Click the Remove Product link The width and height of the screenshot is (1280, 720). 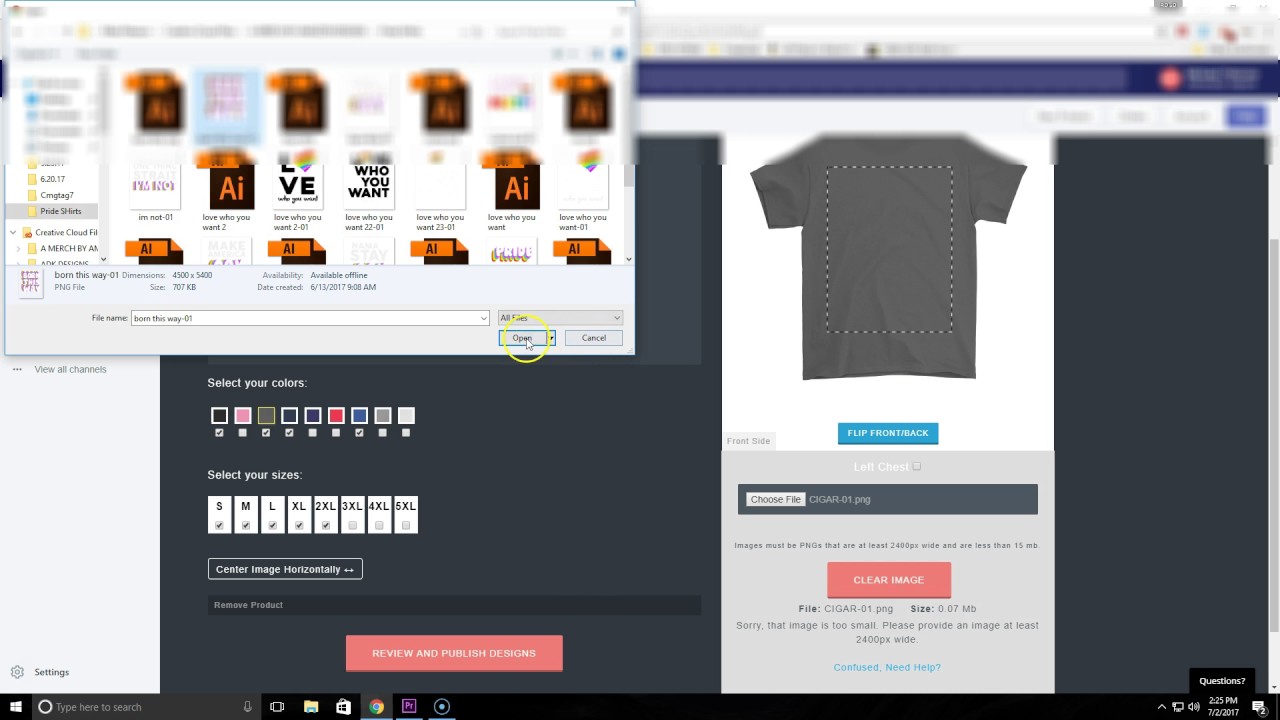point(248,605)
